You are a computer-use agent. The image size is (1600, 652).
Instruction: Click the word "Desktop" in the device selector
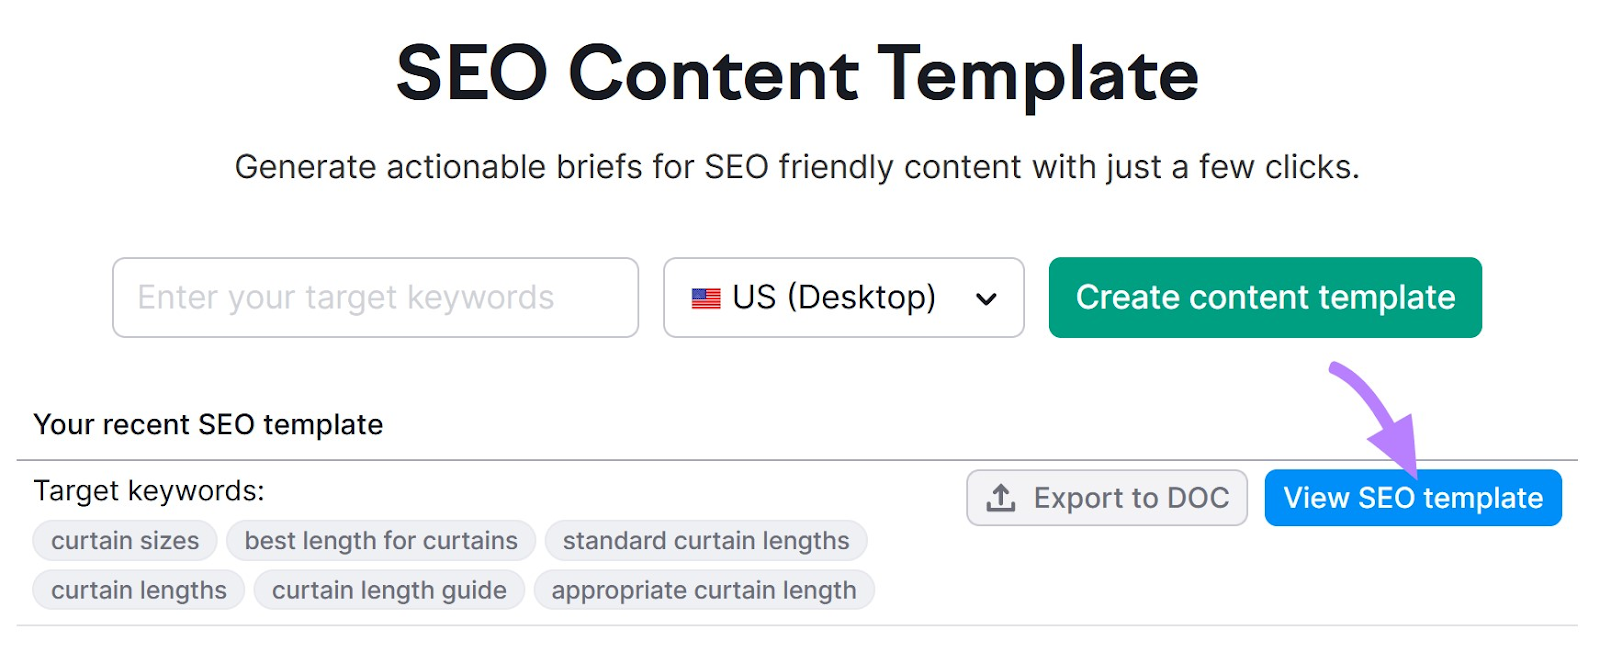pyautogui.click(x=860, y=297)
